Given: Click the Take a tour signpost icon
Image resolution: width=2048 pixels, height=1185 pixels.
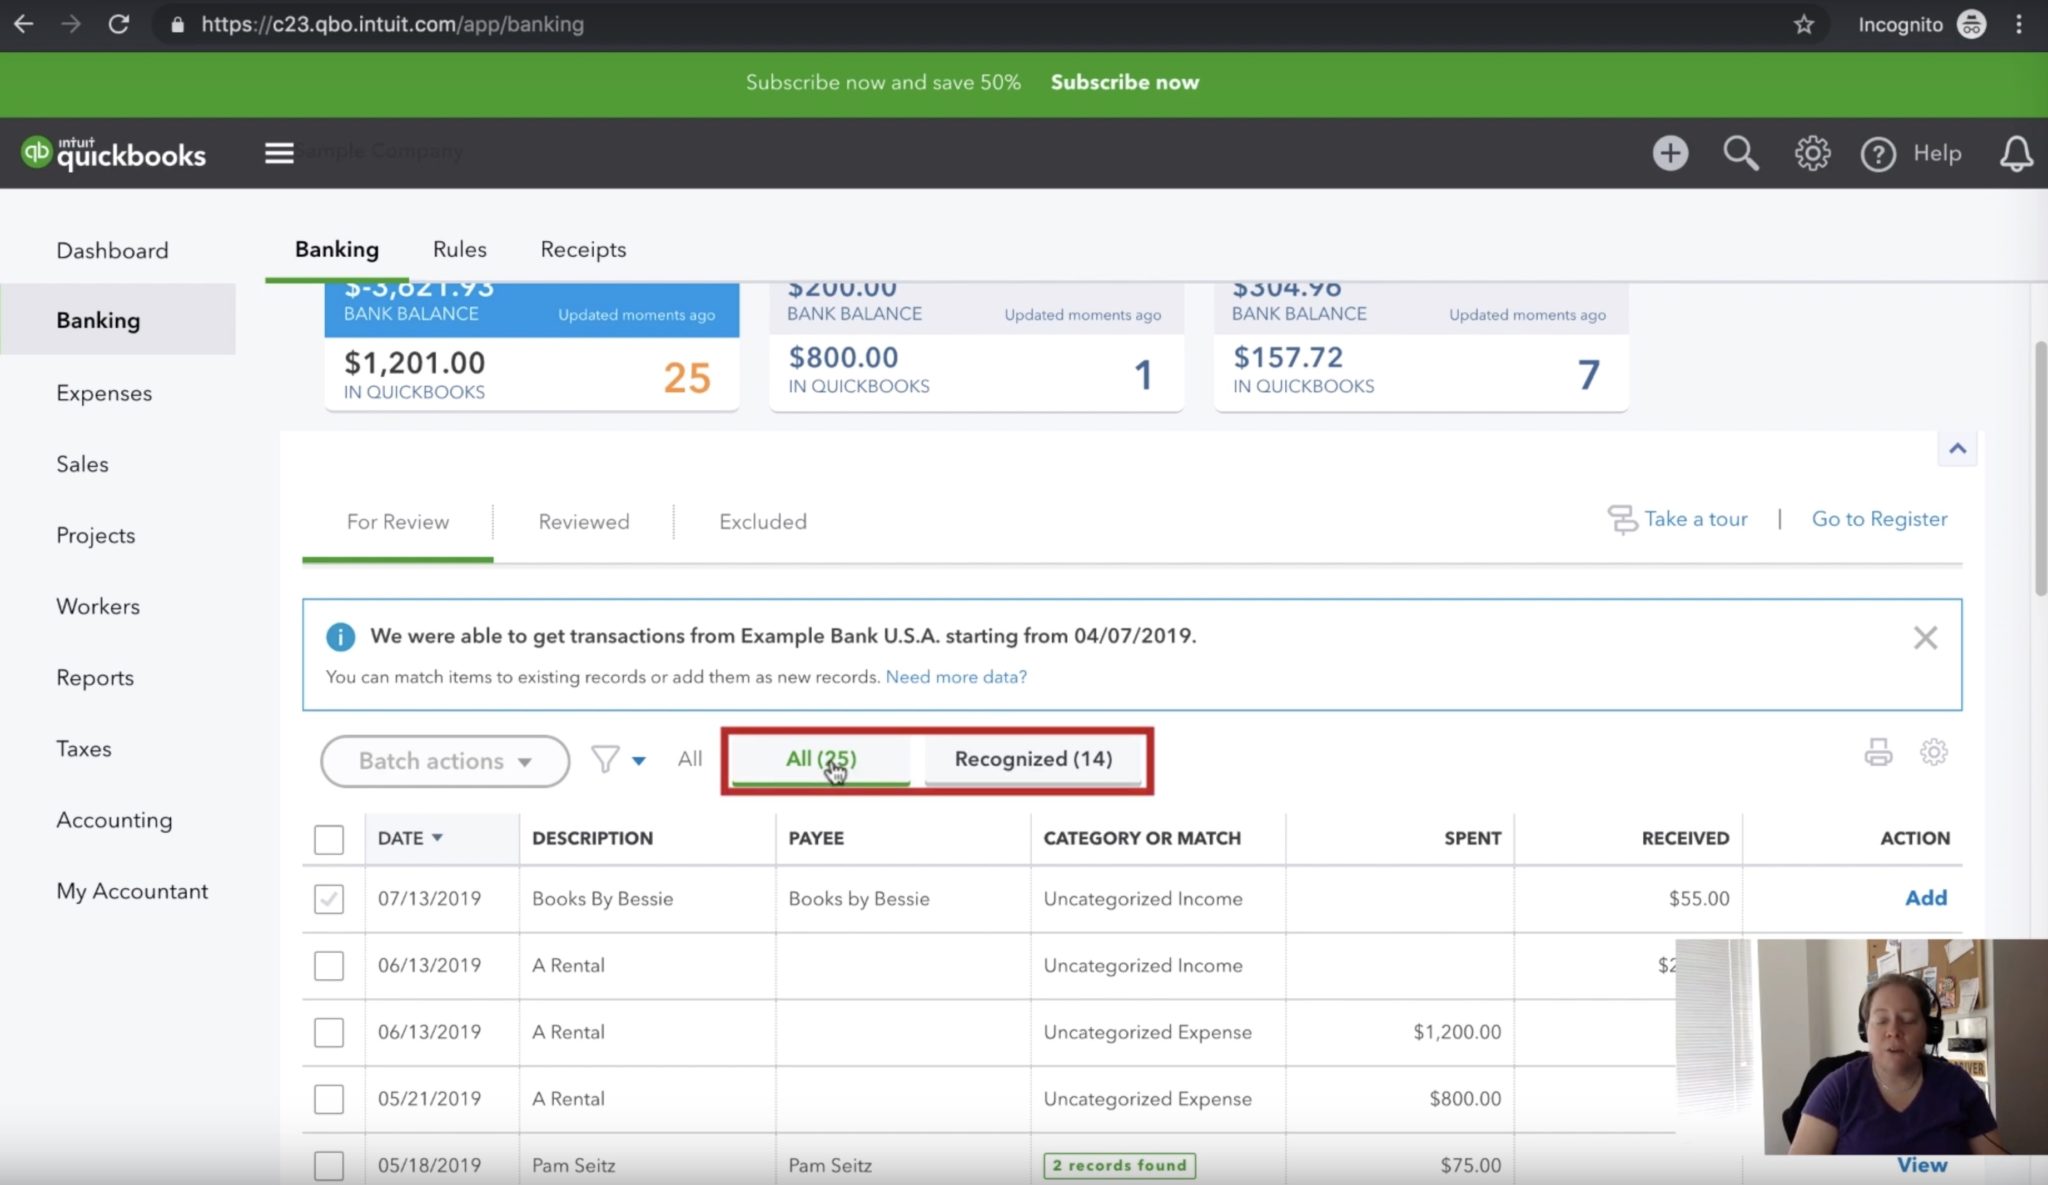Looking at the screenshot, I should 1621,519.
